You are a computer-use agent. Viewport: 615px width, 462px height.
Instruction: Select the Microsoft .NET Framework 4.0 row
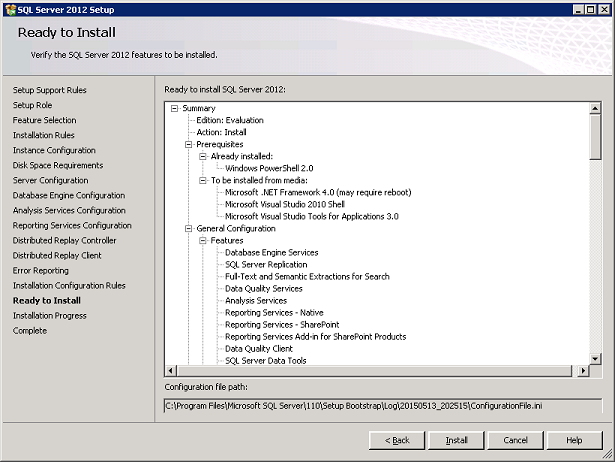(318, 193)
